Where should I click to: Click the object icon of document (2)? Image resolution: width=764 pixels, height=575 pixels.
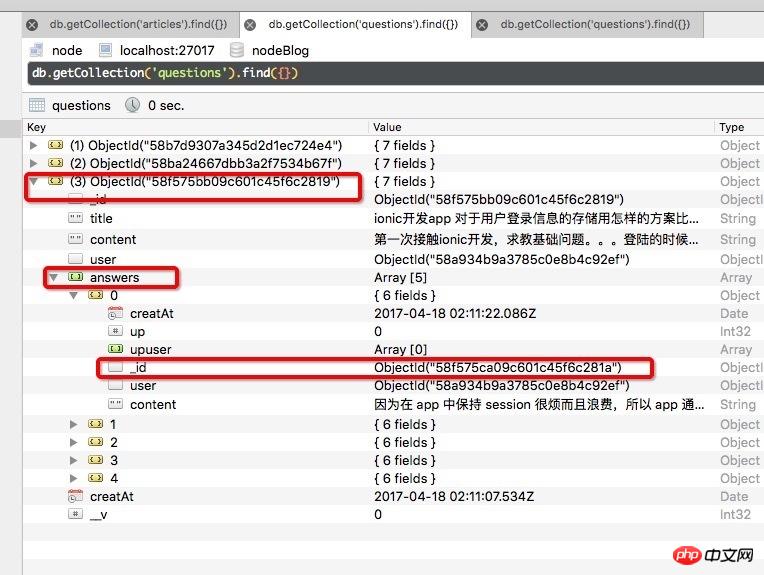click(x=56, y=163)
